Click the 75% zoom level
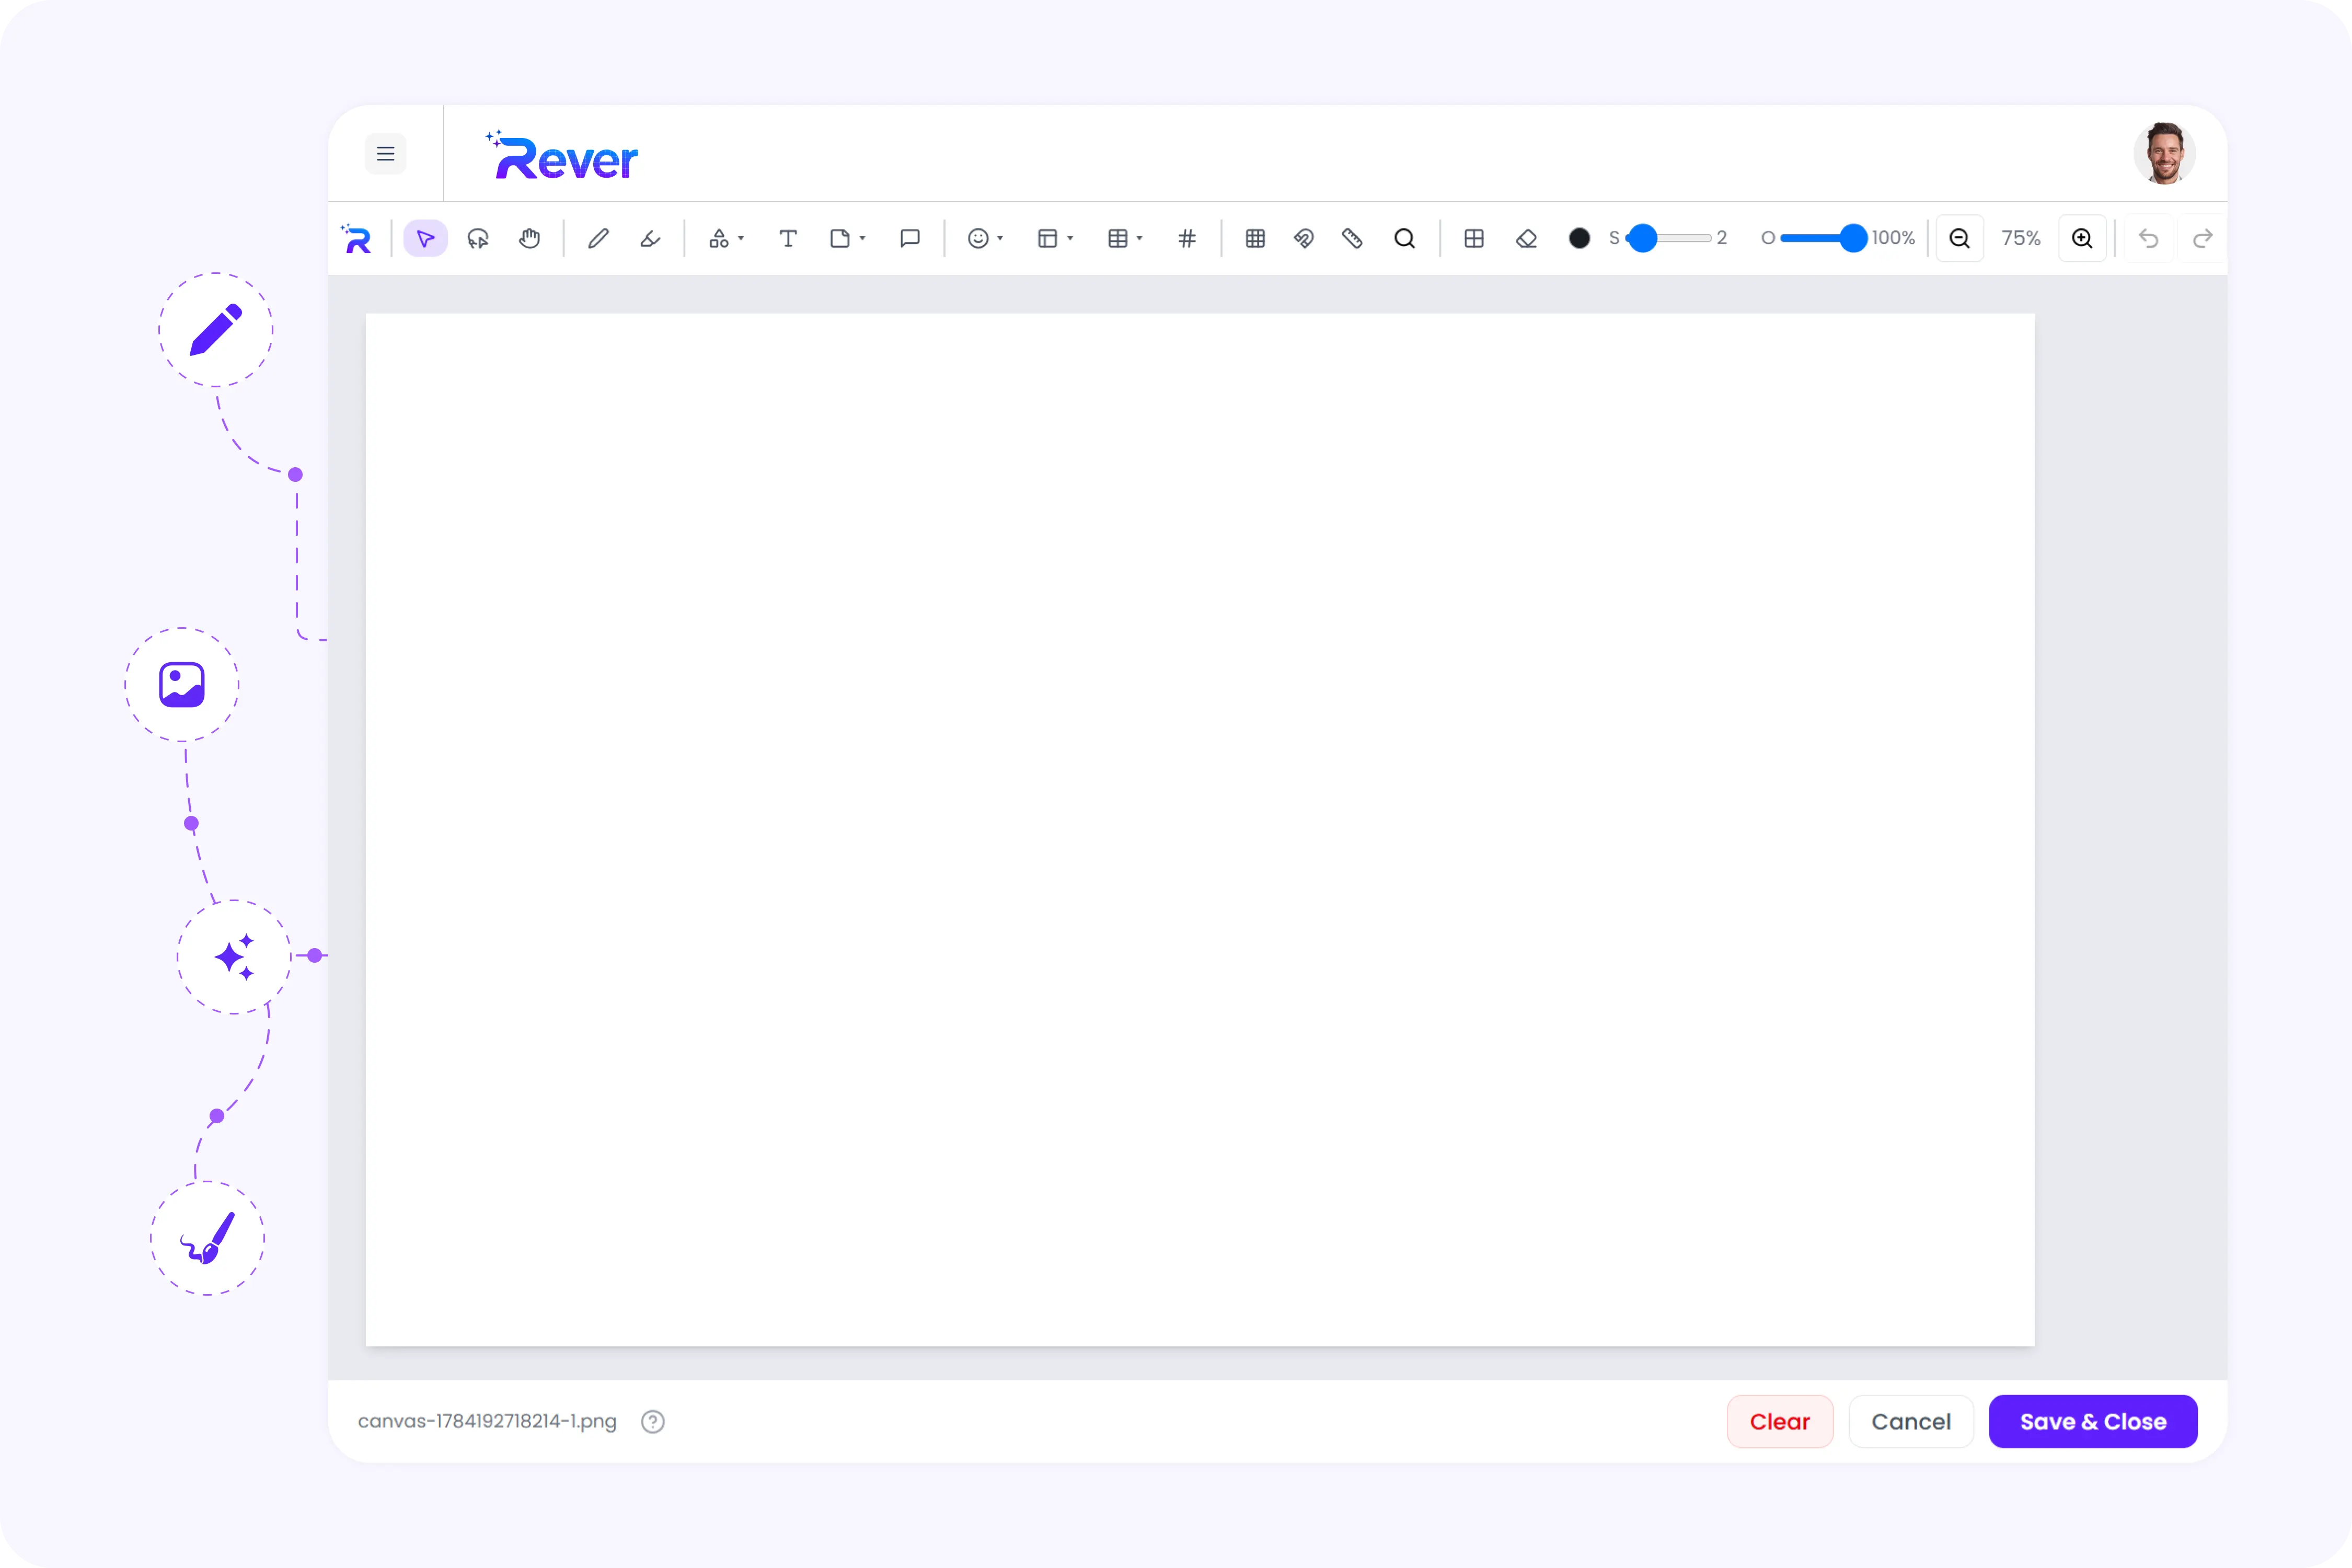 pos(2021,238)
